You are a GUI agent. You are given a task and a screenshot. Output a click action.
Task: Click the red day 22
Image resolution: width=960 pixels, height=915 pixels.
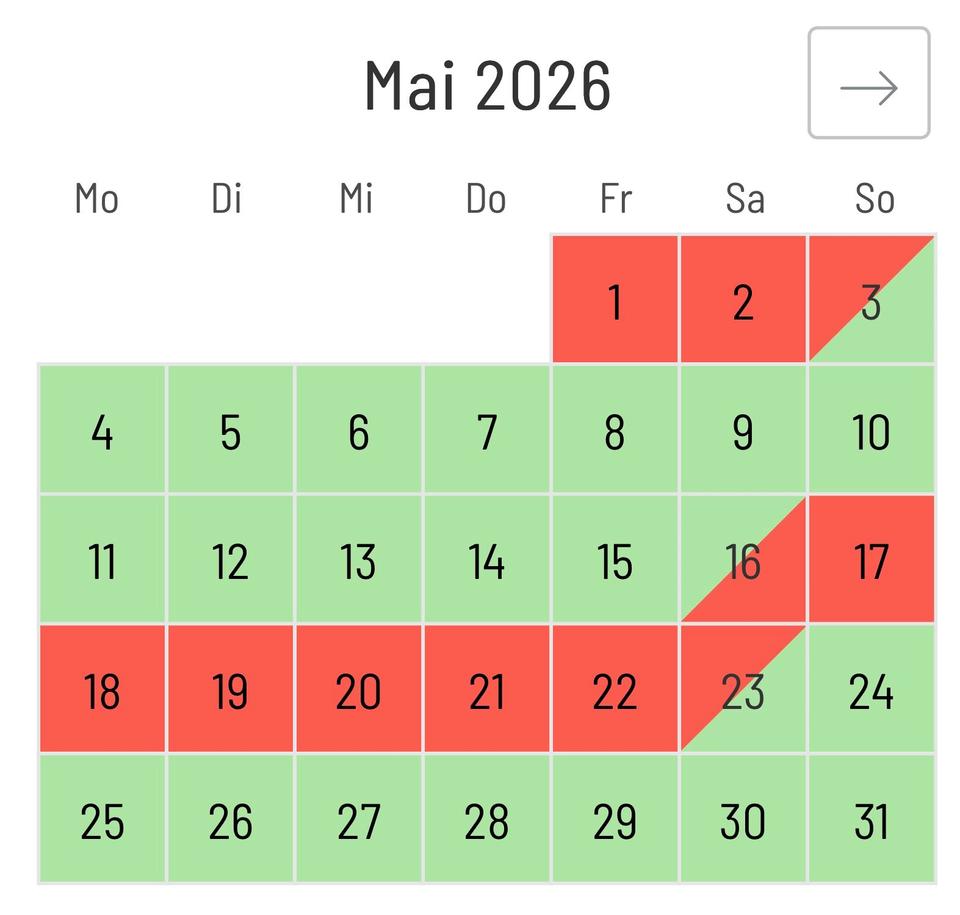615,689
